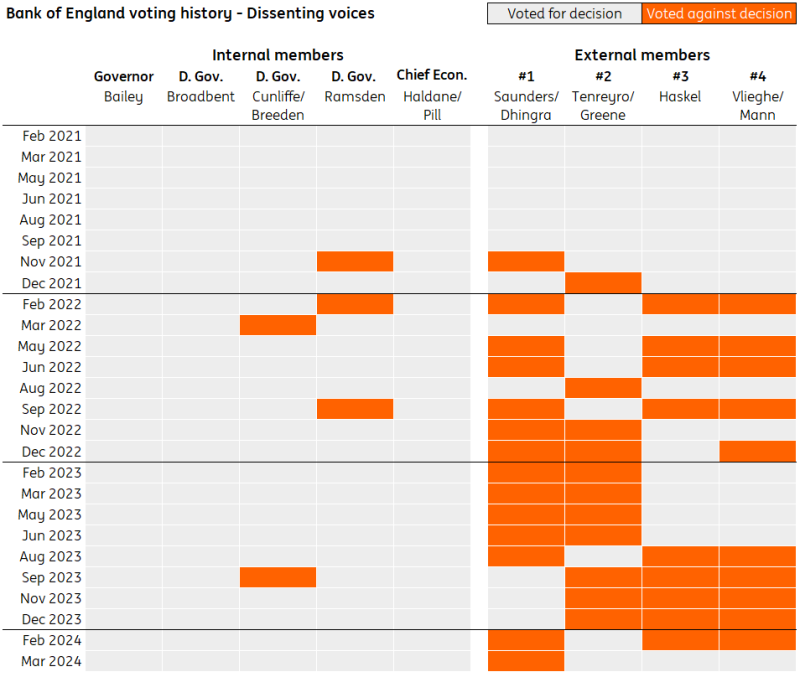
Task: Select the Mar 2024 row label
Action: pyautogui.click(x=52, y=661)
